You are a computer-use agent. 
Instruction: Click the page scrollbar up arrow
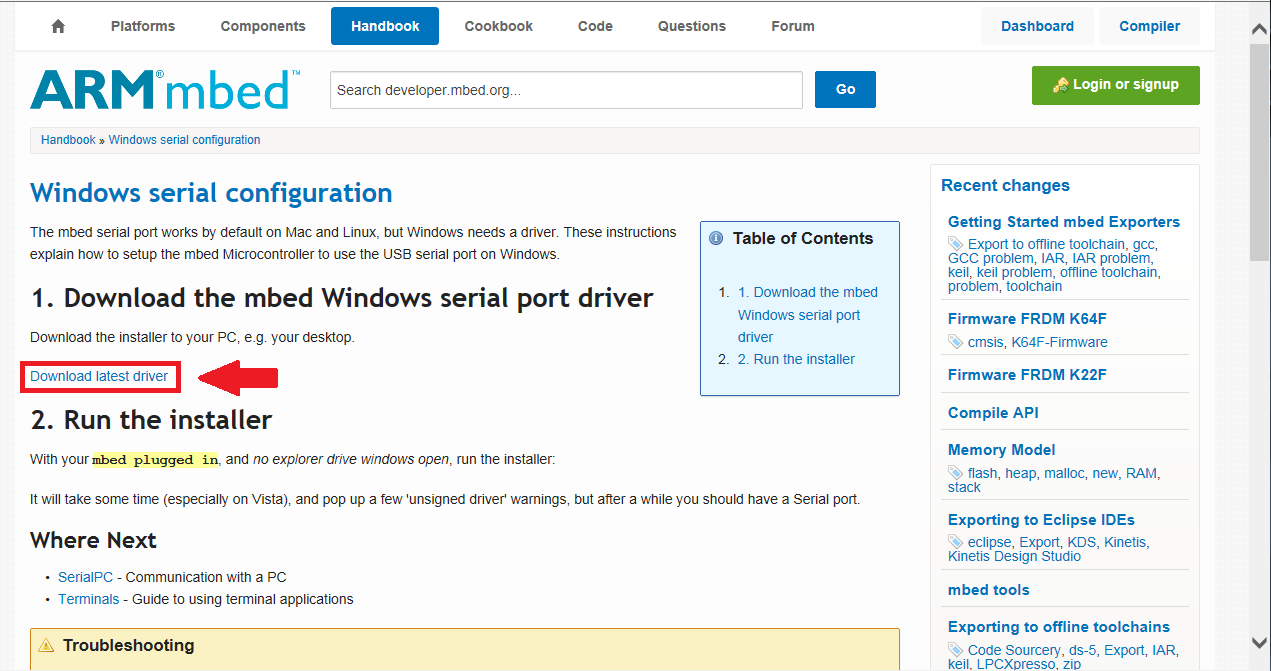[1260, 30]
